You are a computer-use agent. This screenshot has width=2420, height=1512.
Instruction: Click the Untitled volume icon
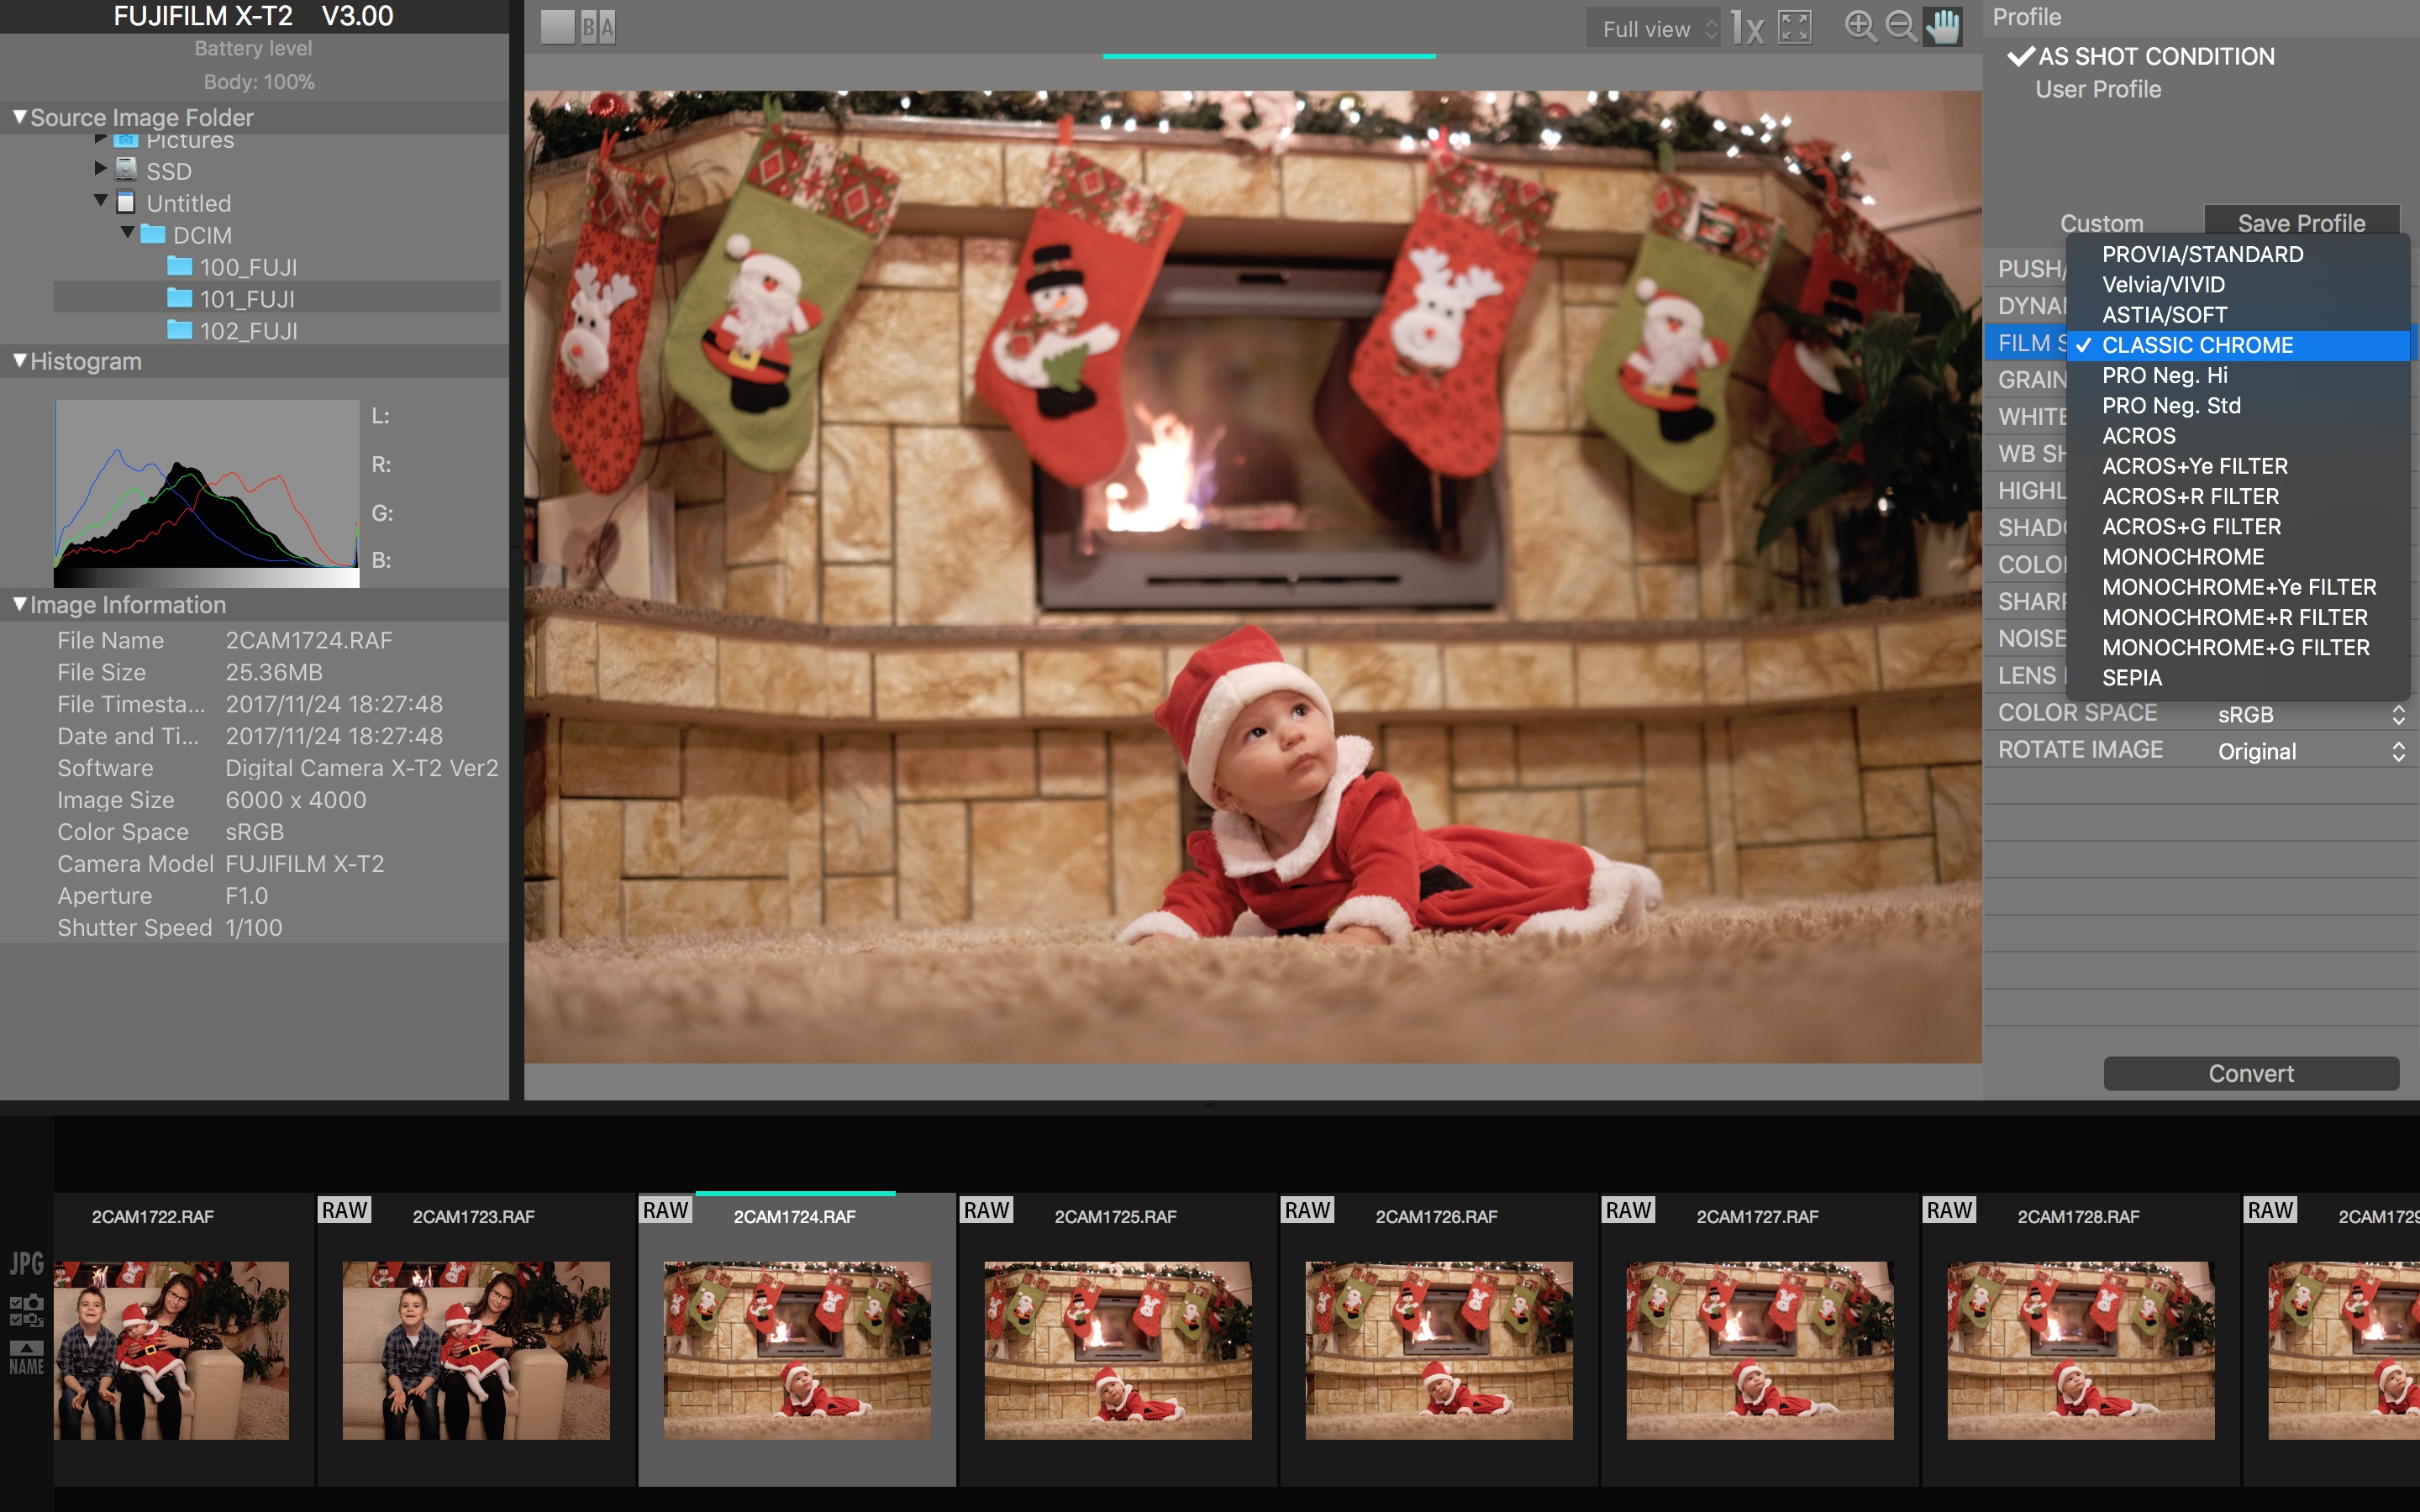coord(126,202)
